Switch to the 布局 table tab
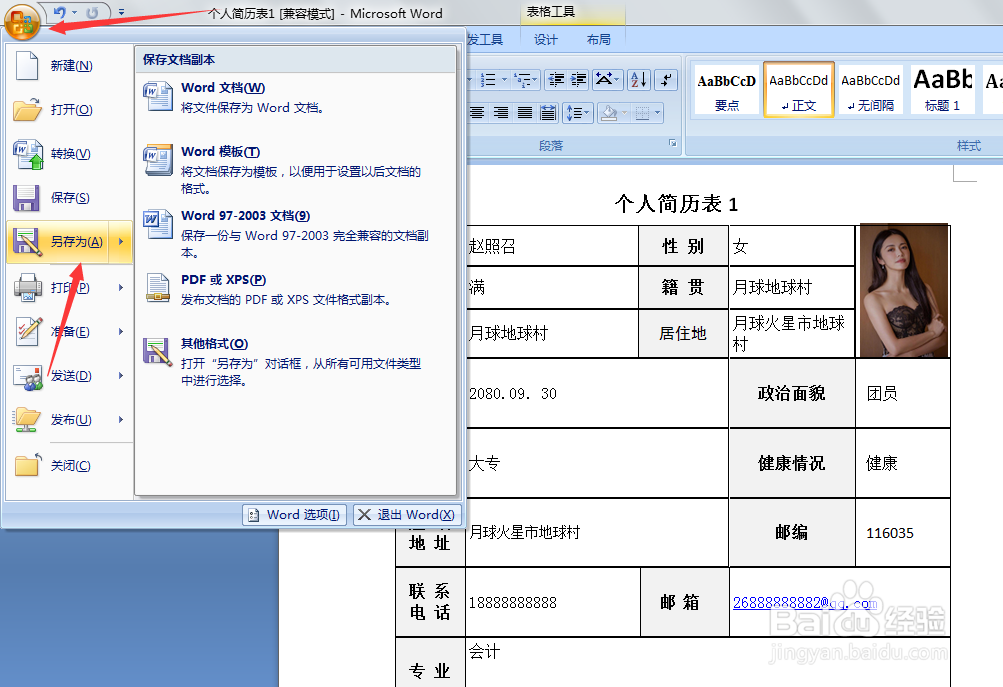 point(599,40)
